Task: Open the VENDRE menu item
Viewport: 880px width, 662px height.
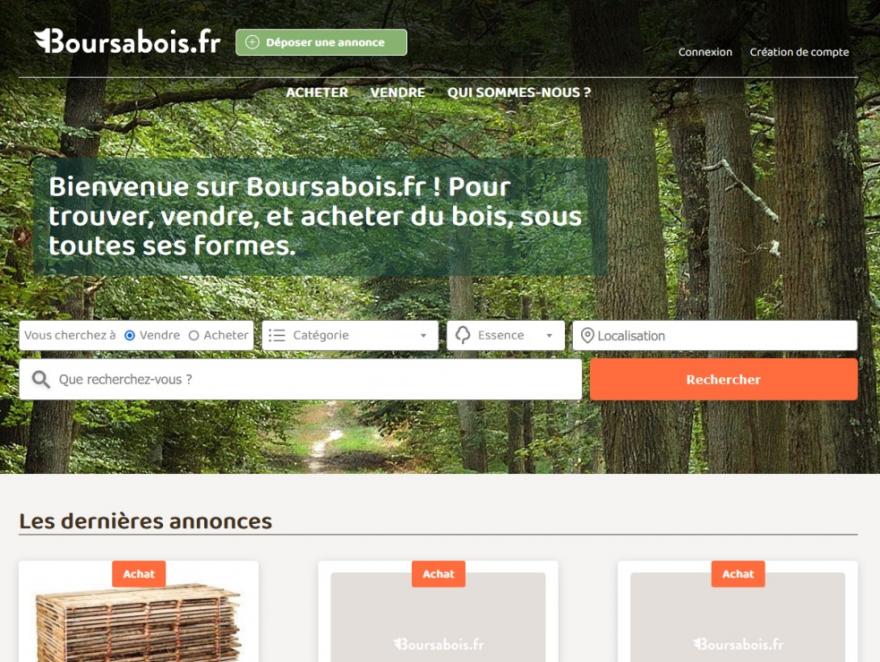Action: pos(397,93)
